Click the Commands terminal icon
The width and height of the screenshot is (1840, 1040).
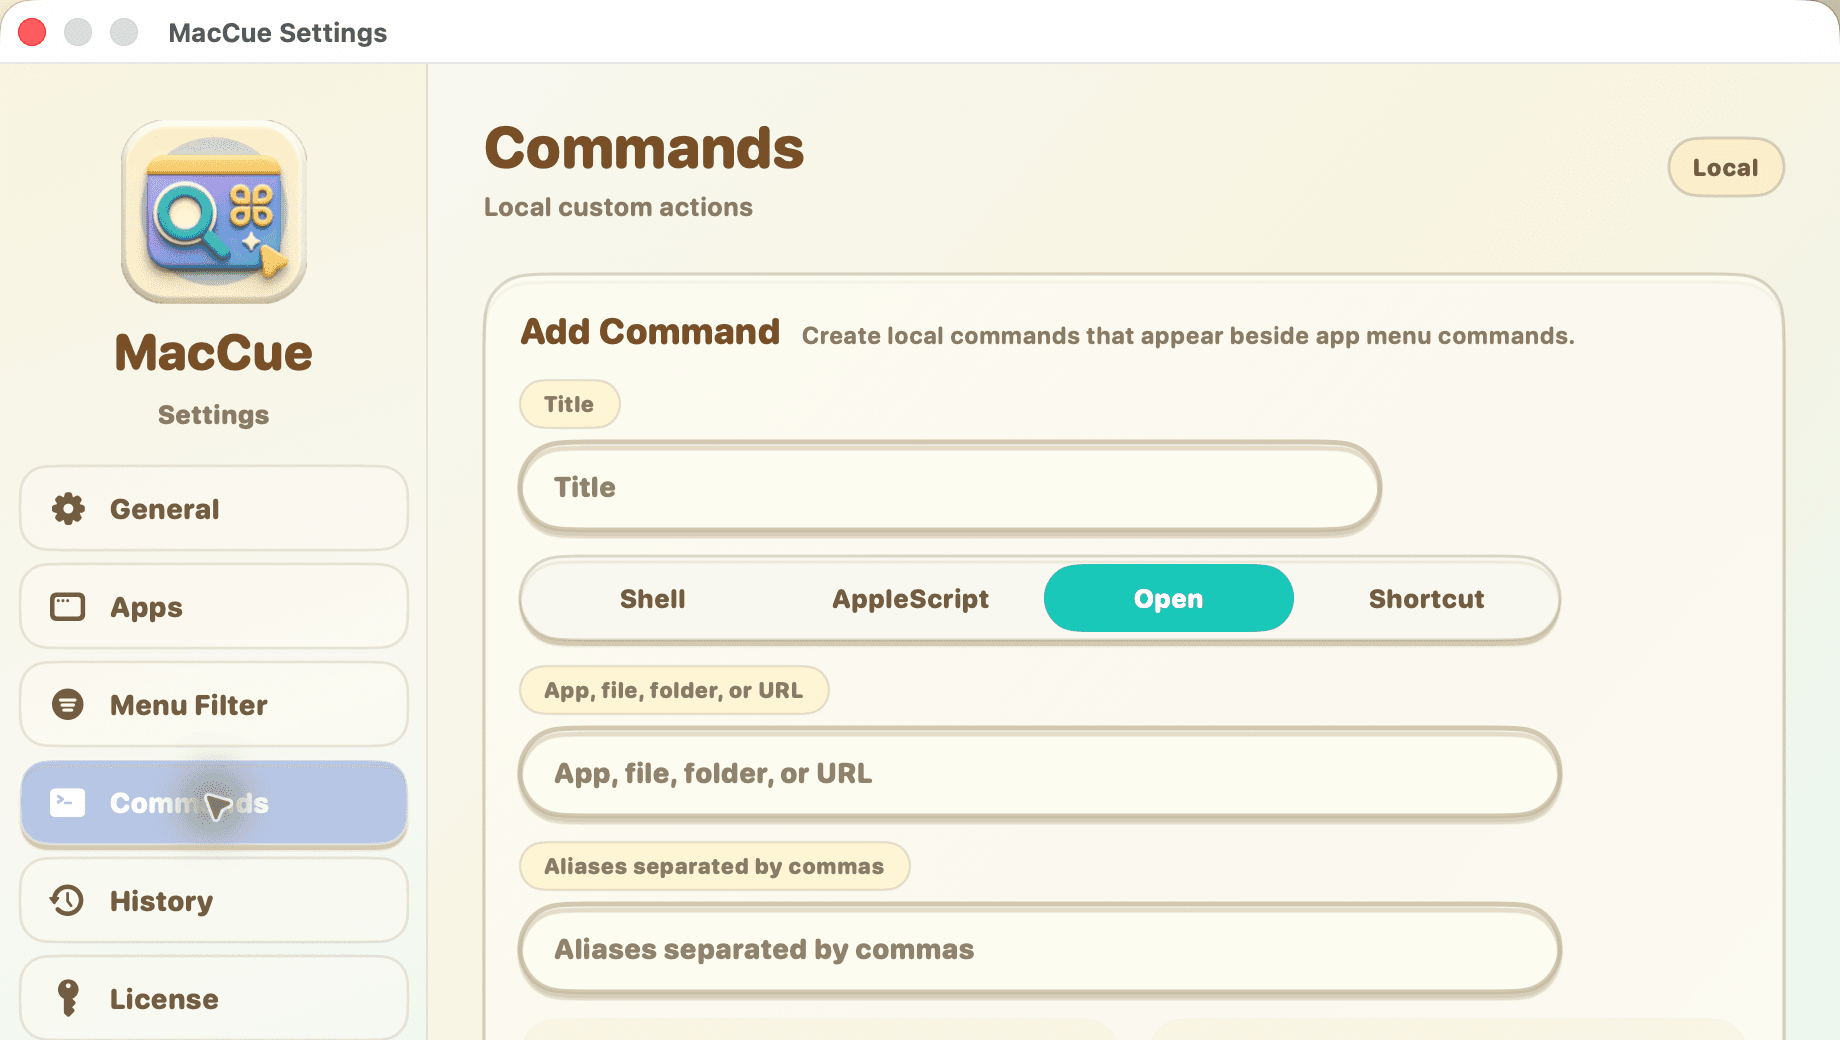click(x=68, y=802)
